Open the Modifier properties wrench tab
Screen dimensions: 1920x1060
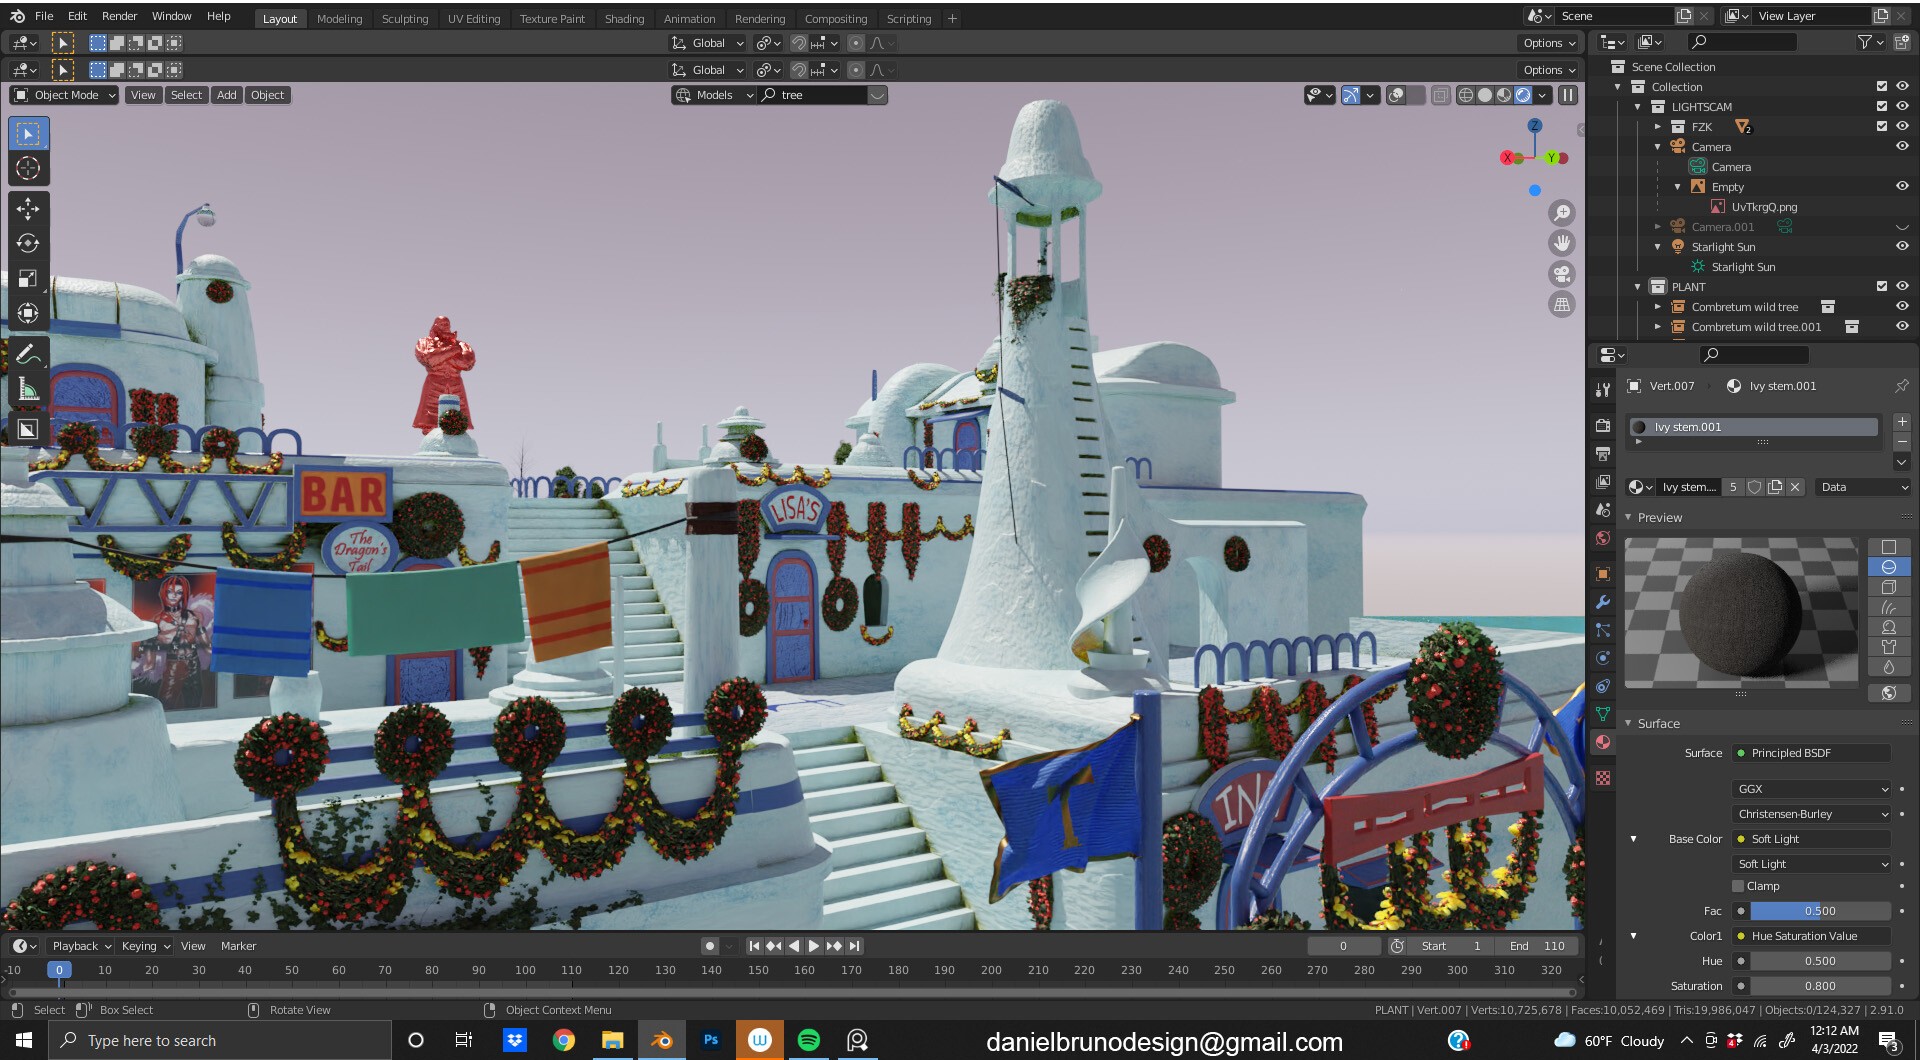click(x=1603, y=602)
